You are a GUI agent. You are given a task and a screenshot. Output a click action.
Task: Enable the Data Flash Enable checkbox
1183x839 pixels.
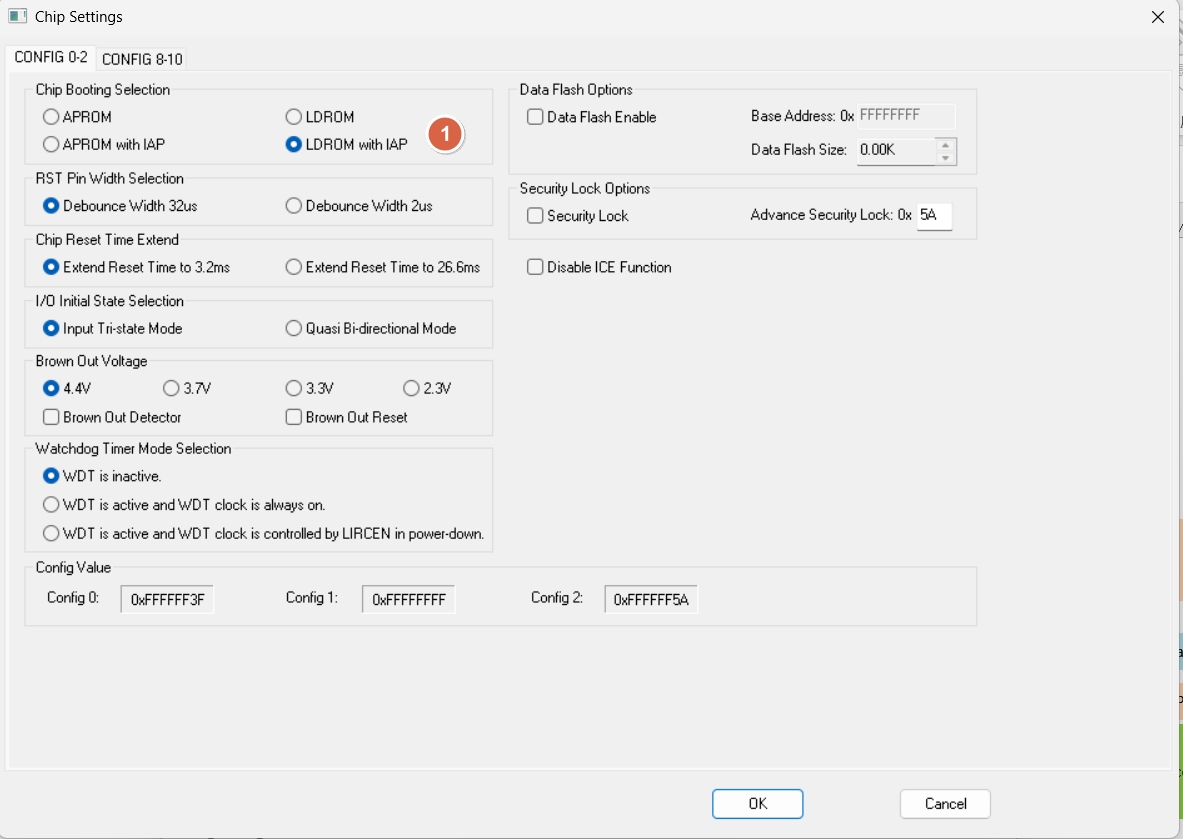[535, 117]
